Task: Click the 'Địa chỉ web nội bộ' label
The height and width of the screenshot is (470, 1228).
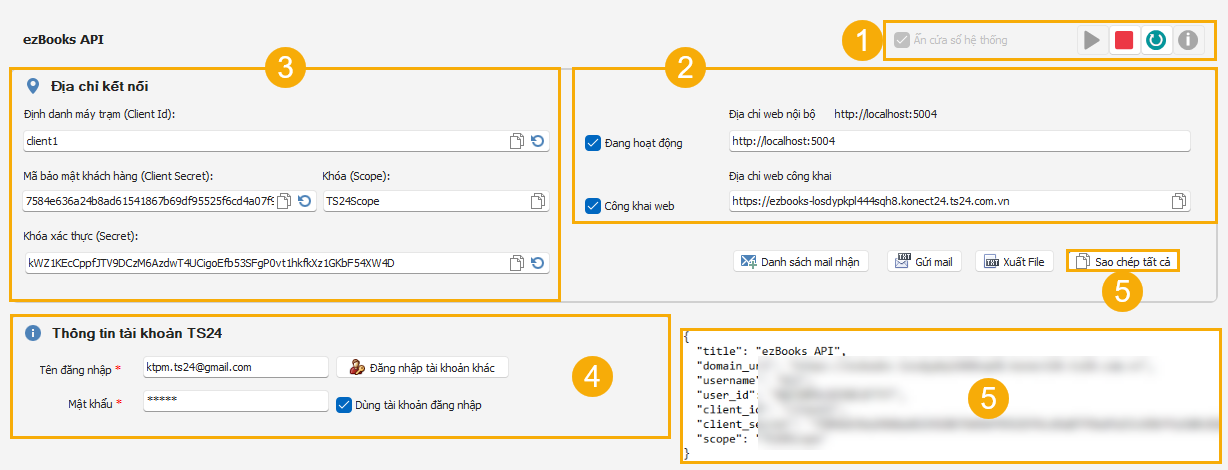Action: 773,115
